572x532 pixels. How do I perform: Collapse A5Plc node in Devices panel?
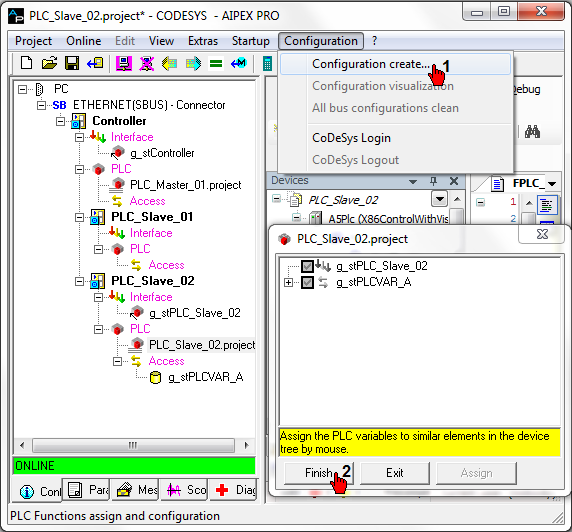click(x=297, y=218)
